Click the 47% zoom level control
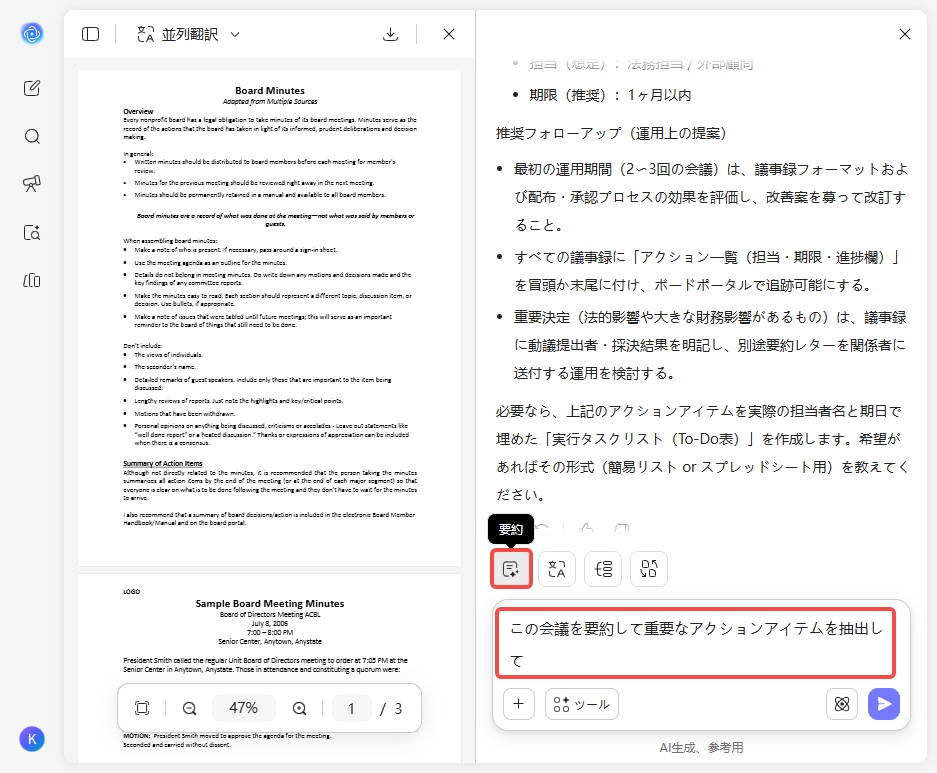Screen dimensions: 937x773 click(244, 708)
